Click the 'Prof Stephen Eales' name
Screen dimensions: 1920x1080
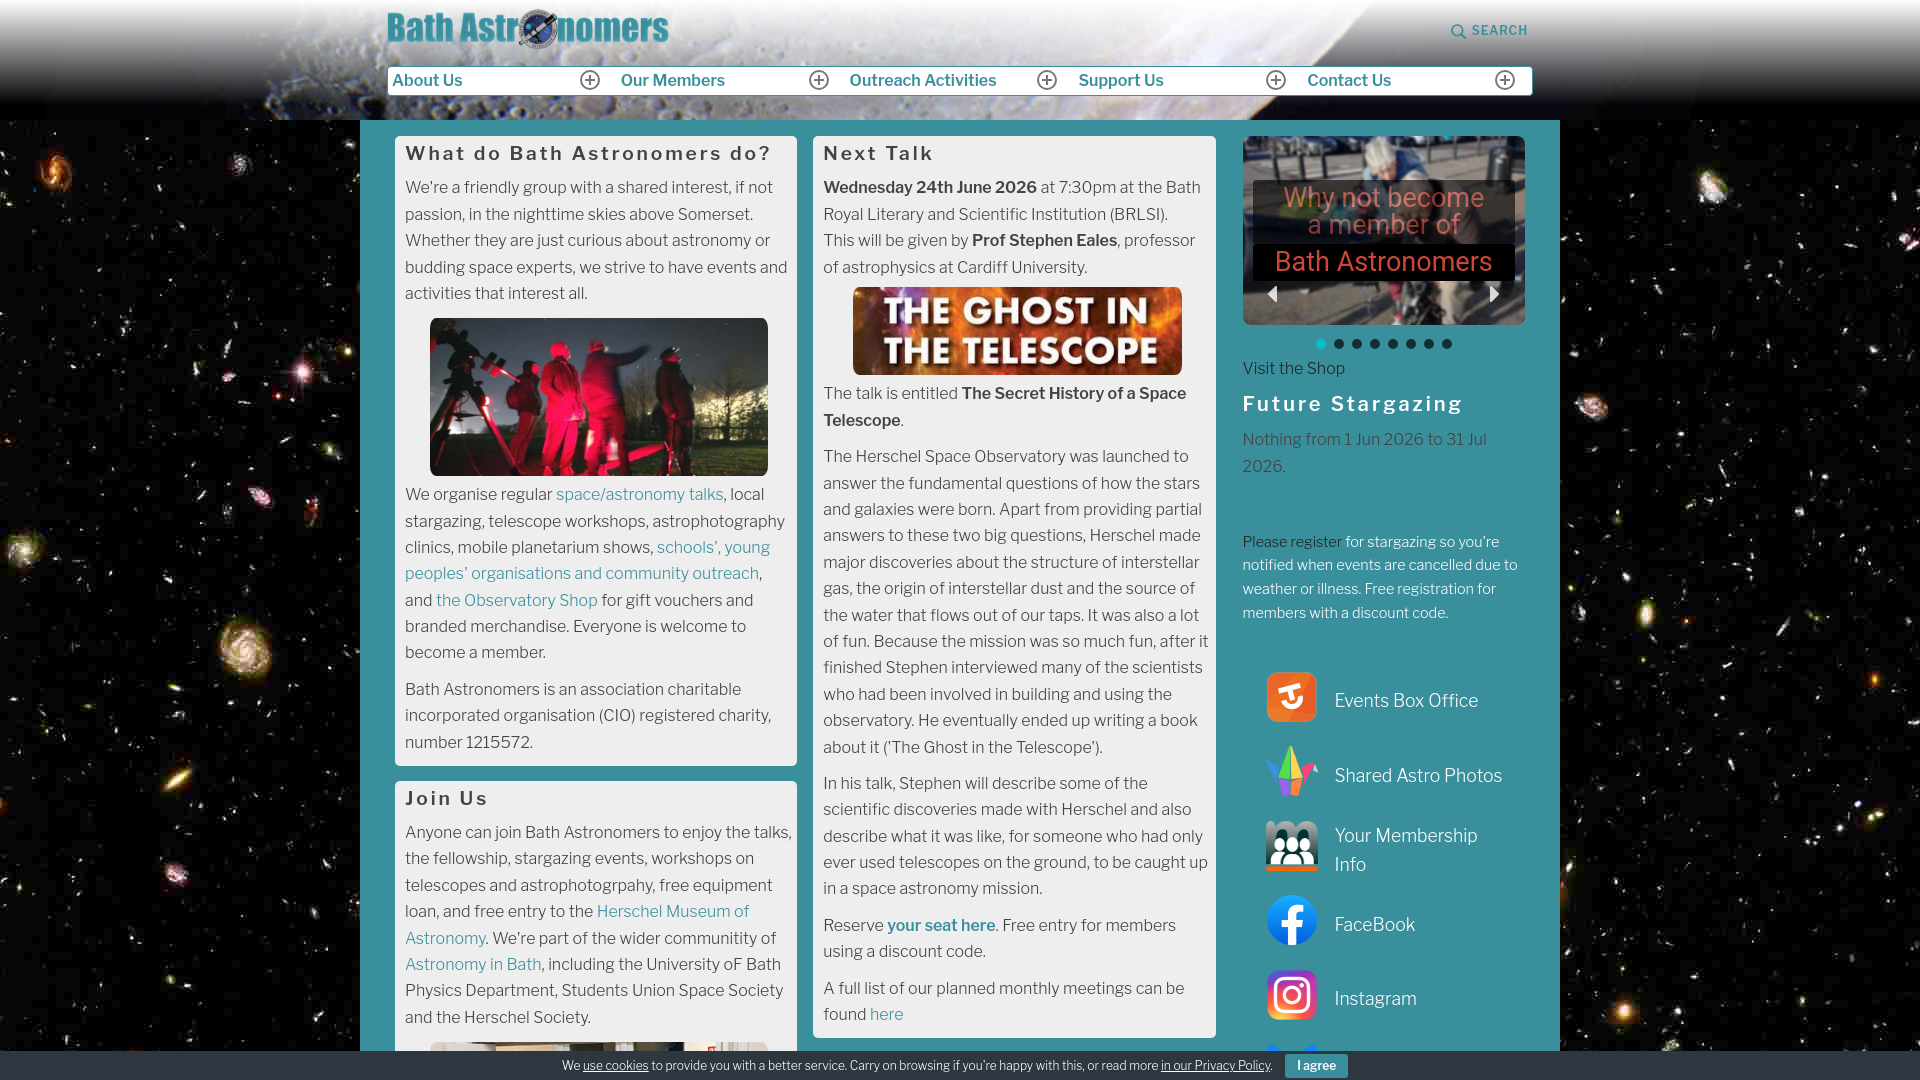click(x=1044, y=241)
